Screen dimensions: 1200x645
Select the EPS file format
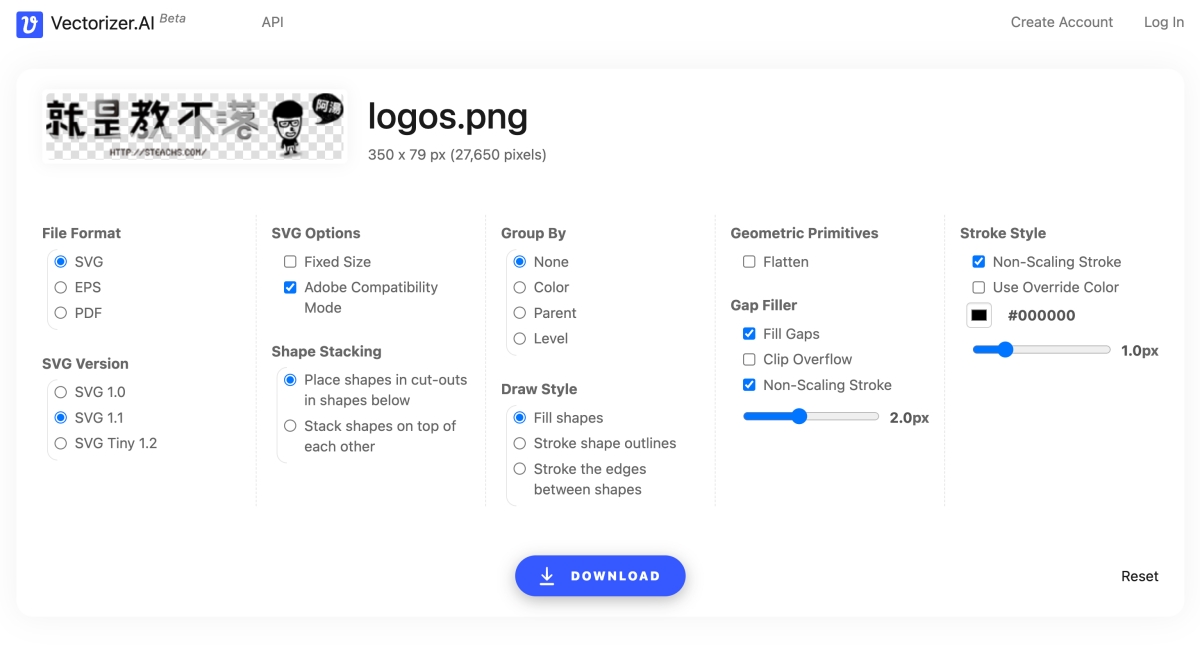click(61, 287)
